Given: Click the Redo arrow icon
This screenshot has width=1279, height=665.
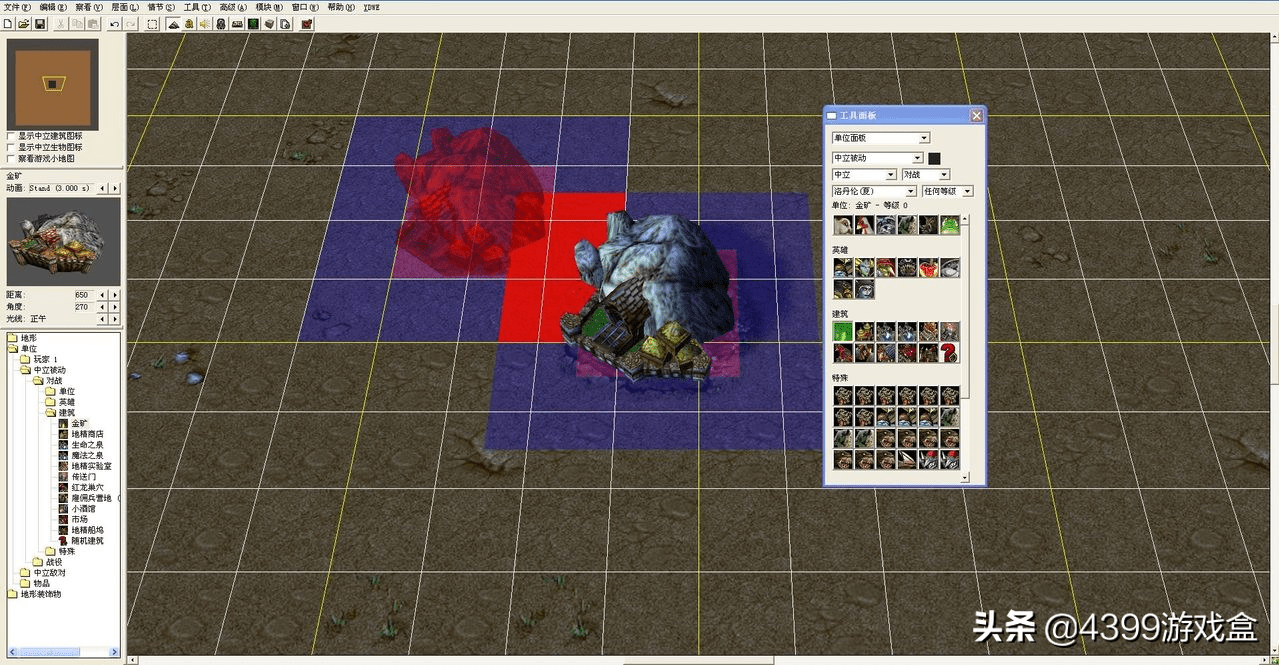Looking at the screenshot, I should [130, 23].
